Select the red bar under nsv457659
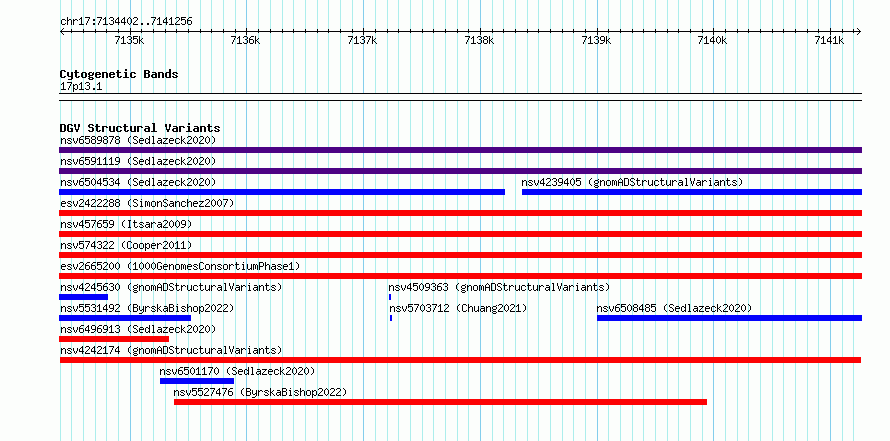This screenshot has height=441, width=890. pos(460,234)
